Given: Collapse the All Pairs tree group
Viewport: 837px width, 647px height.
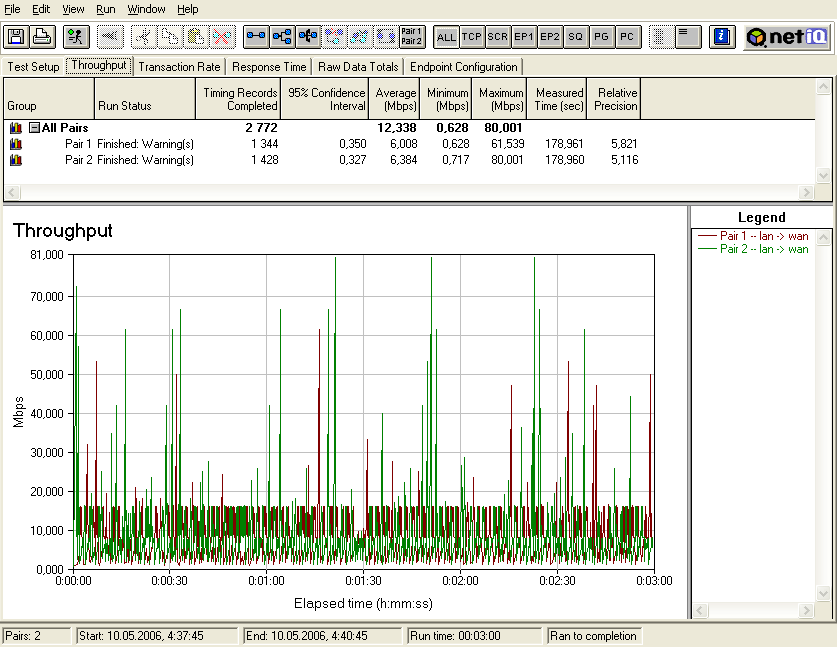Looking at the screenshot, I should pyautogui.click(x=34, y=128).
